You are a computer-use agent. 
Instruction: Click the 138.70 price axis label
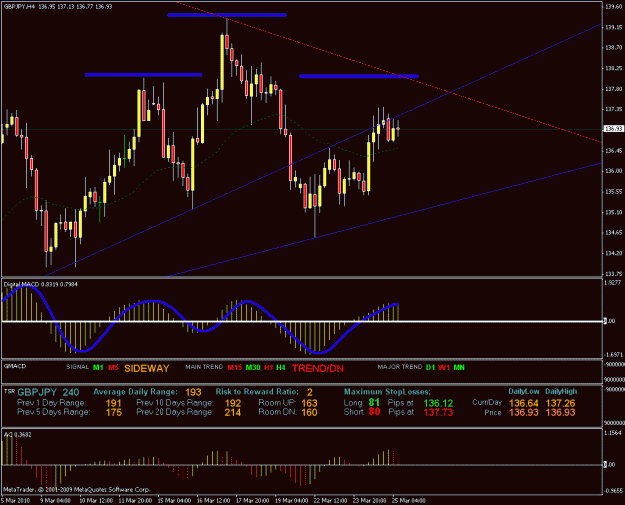pos(614,47)
